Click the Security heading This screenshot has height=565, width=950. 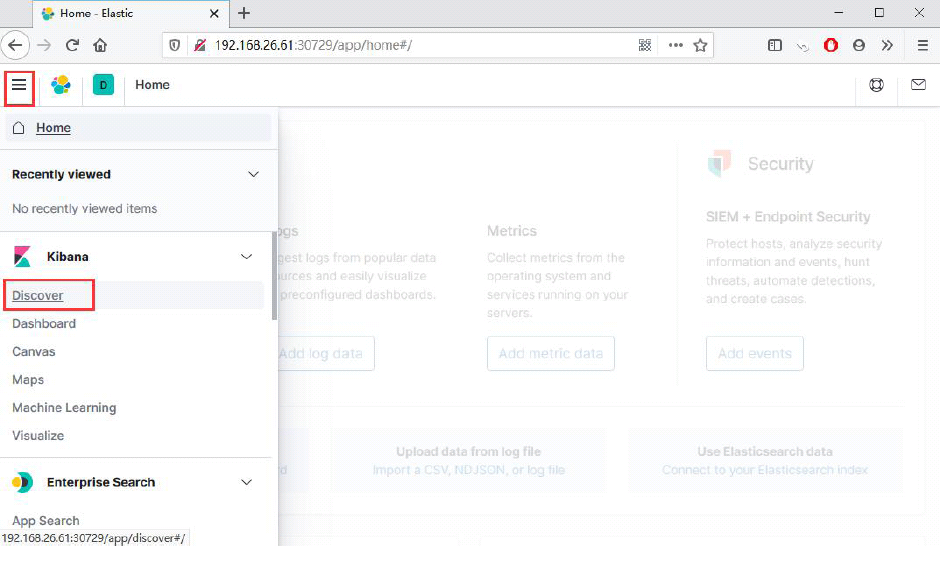coord(780,164)
